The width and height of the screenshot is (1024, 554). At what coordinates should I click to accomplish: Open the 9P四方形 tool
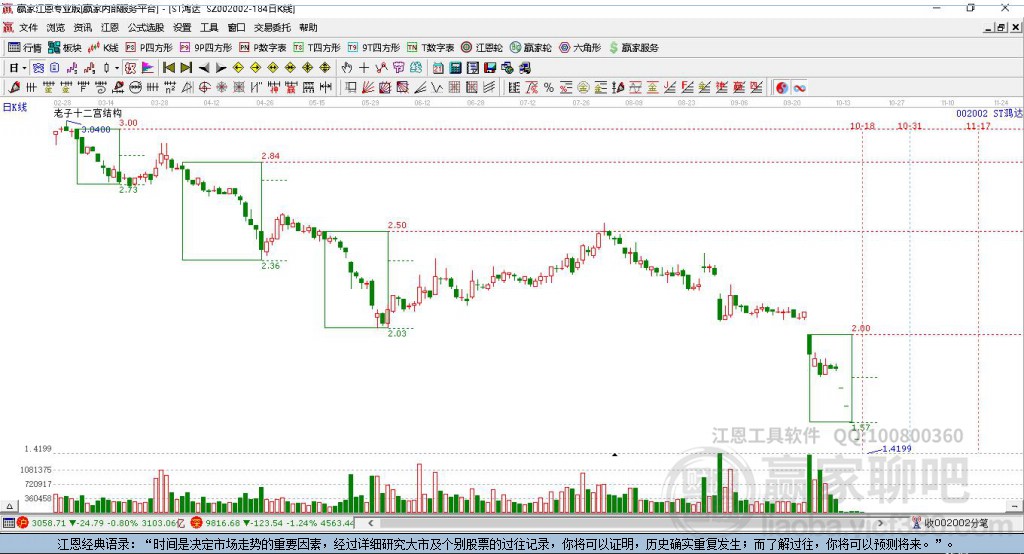[206, 48]
